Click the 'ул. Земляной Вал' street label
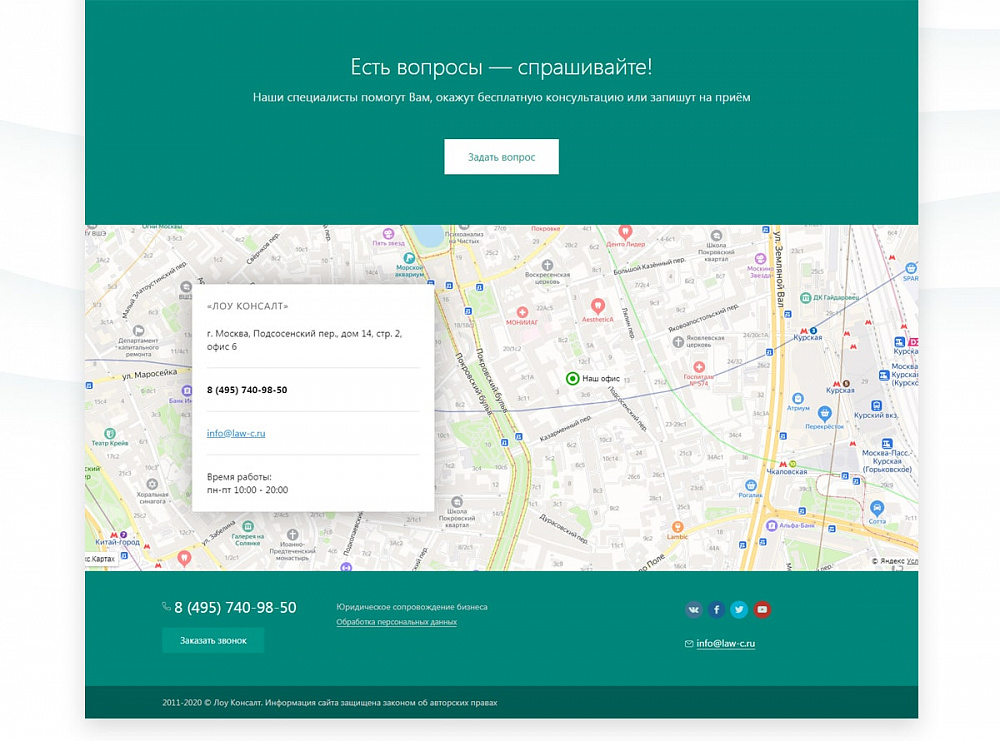 [778, 268]
